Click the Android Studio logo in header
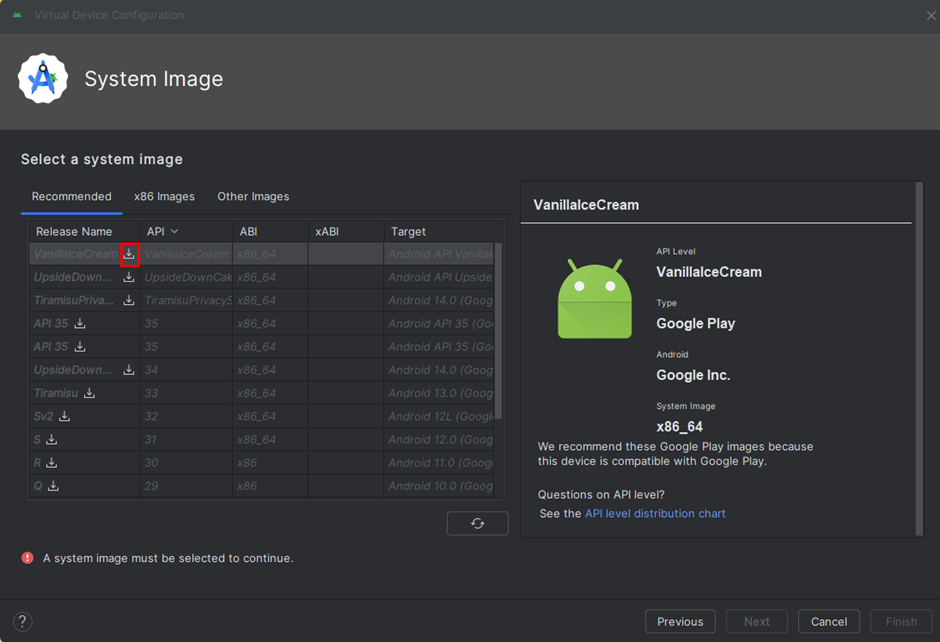Viewport: 940px width, 642px height. pyautogui.click(x=43, y=79)
